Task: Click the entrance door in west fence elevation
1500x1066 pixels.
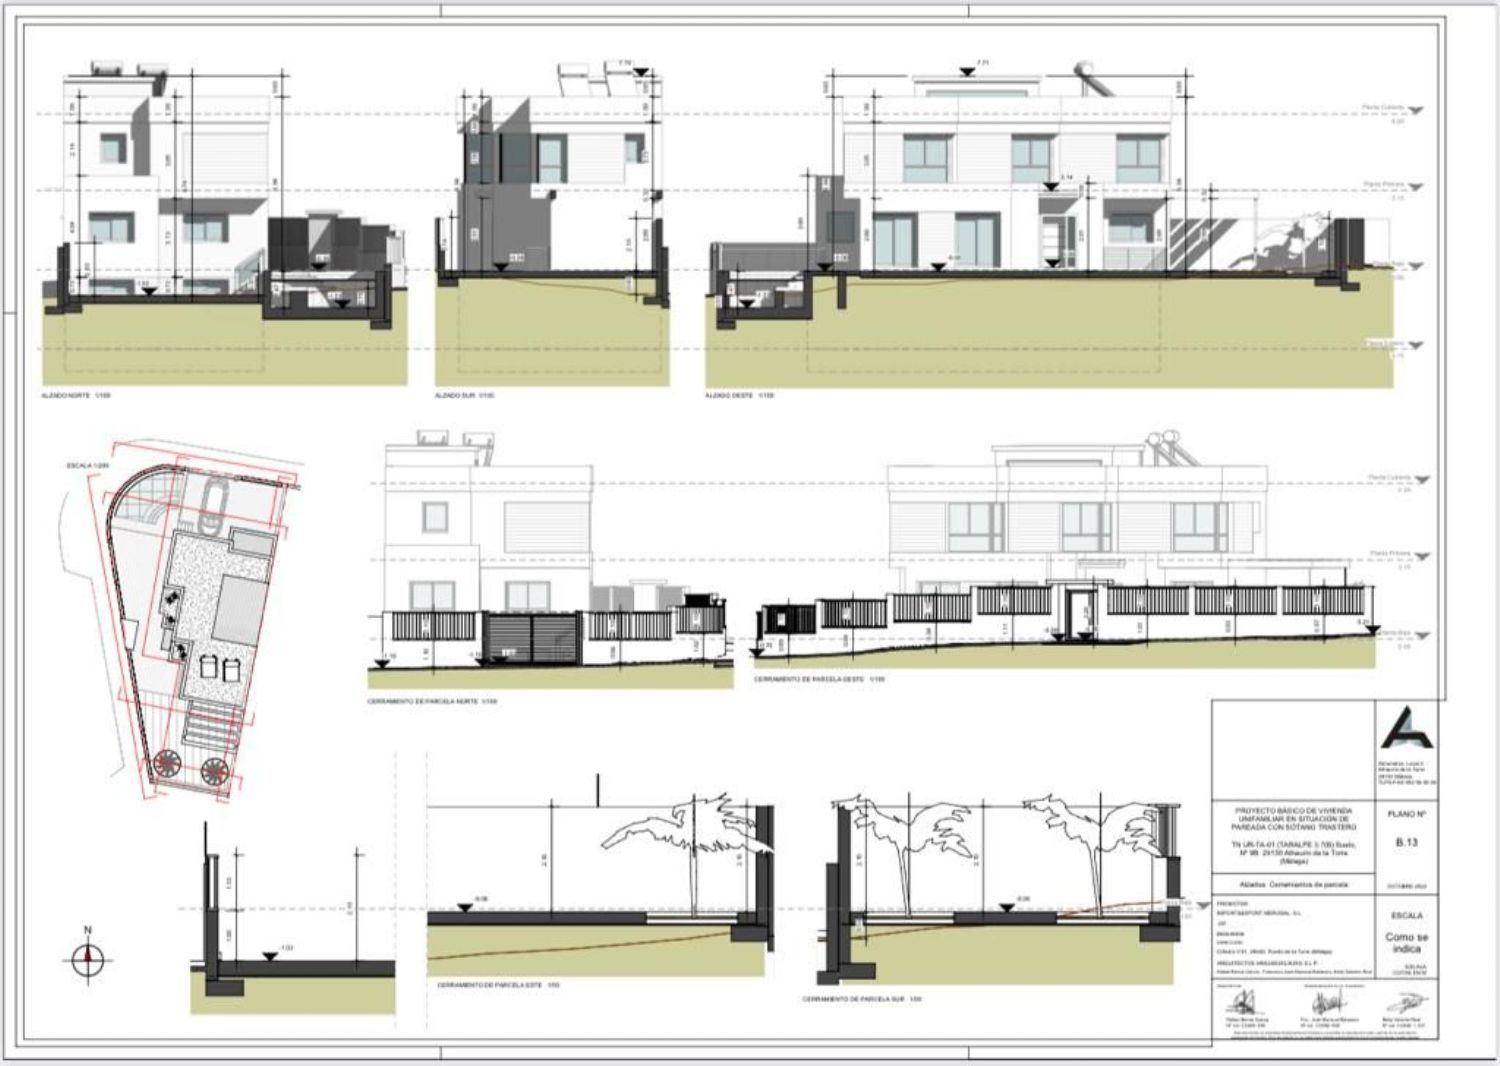Action: 1079,614
